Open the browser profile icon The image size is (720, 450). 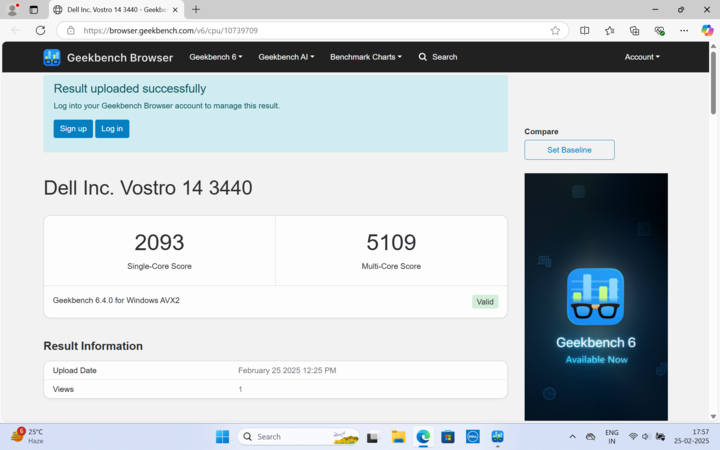tap(13, 9)
